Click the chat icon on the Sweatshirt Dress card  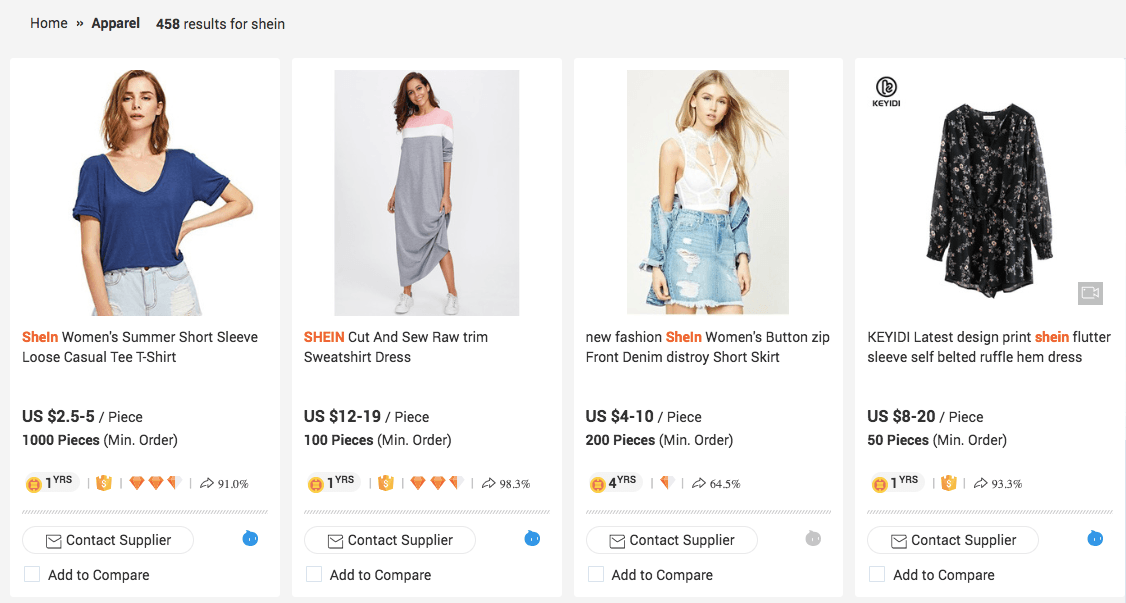click(x=532, y=539)
